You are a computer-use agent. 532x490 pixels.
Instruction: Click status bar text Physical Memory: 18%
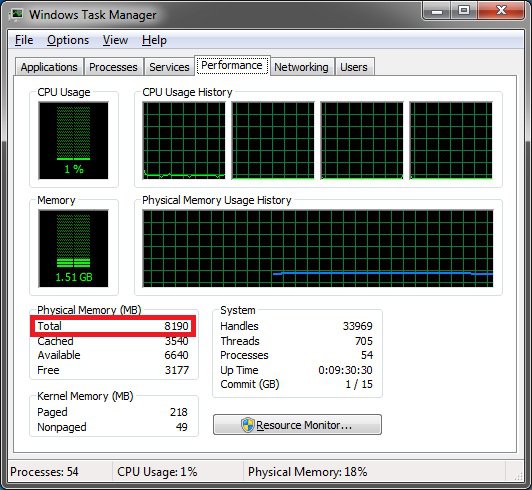[307, 472]
